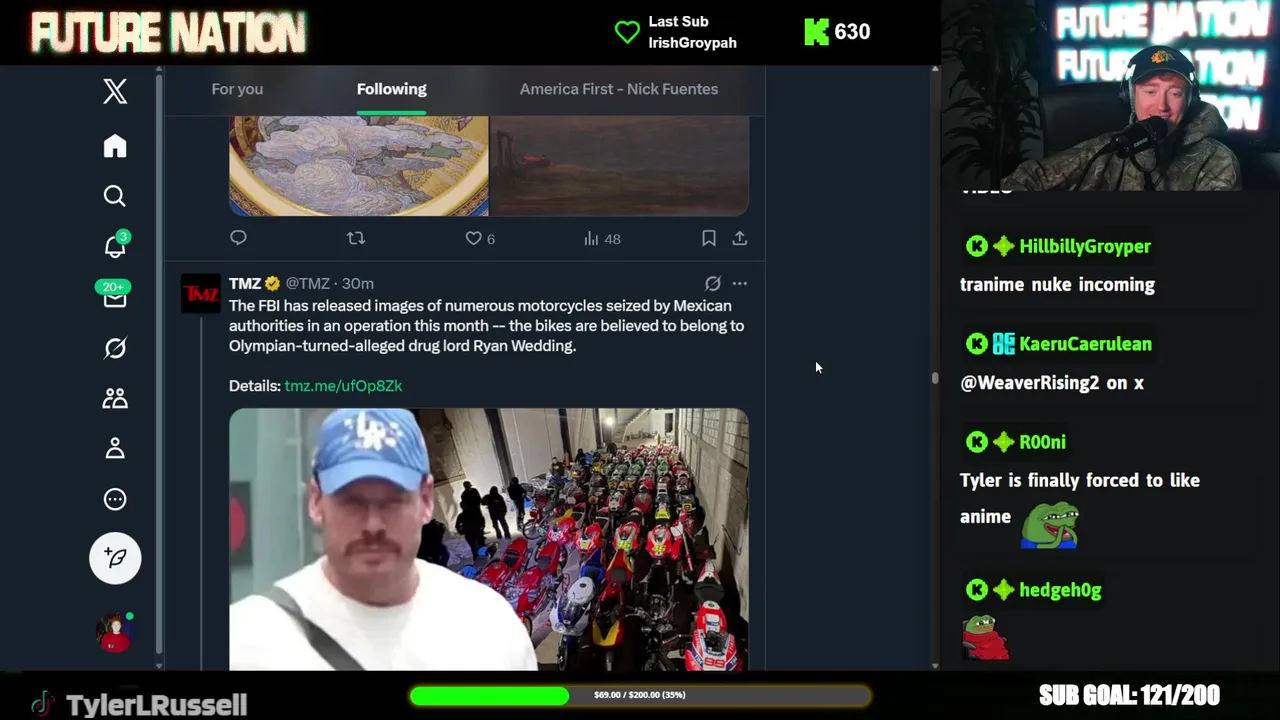Open notifications bell with 3 badge
This screenshot has height=720, width=1280.
[x=115, y=245]
